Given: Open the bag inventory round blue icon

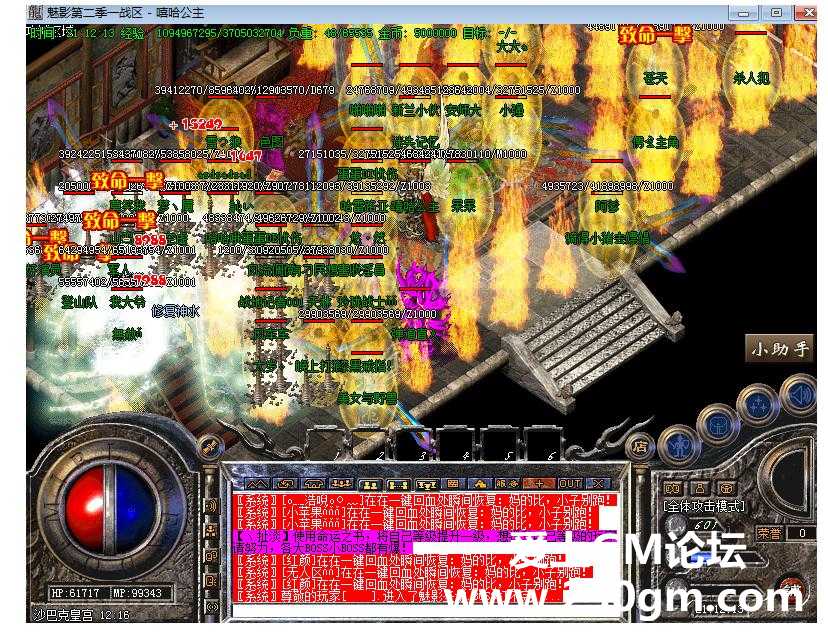Looking at the screenshot, I should (x=719, y=424).
